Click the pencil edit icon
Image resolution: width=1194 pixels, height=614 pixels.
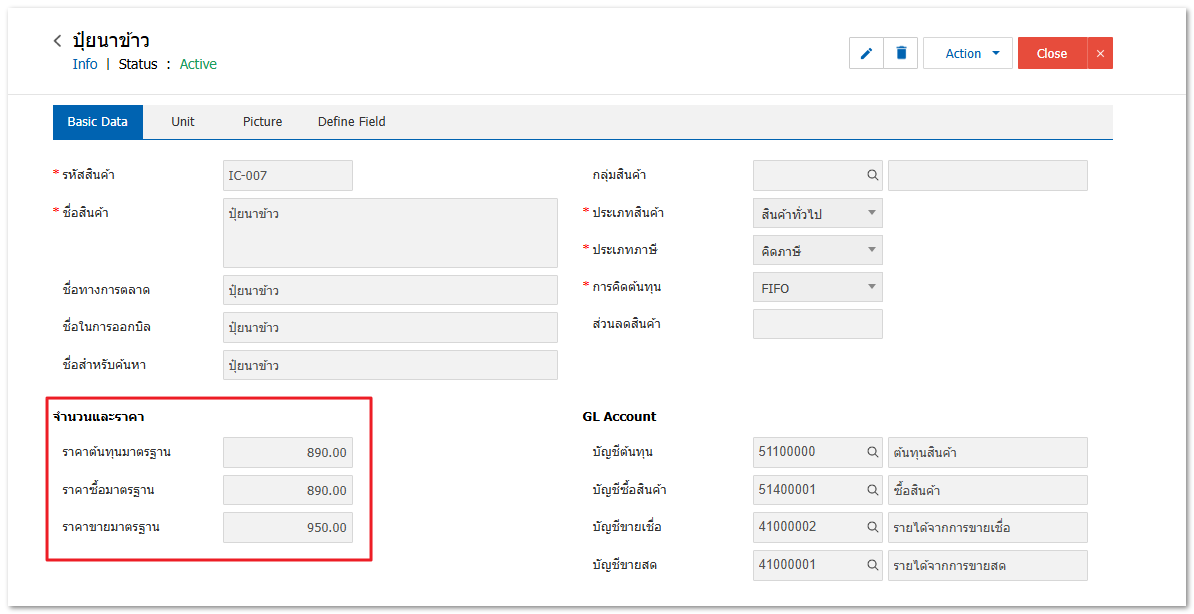pyautogui.click(x=866, y=54)
